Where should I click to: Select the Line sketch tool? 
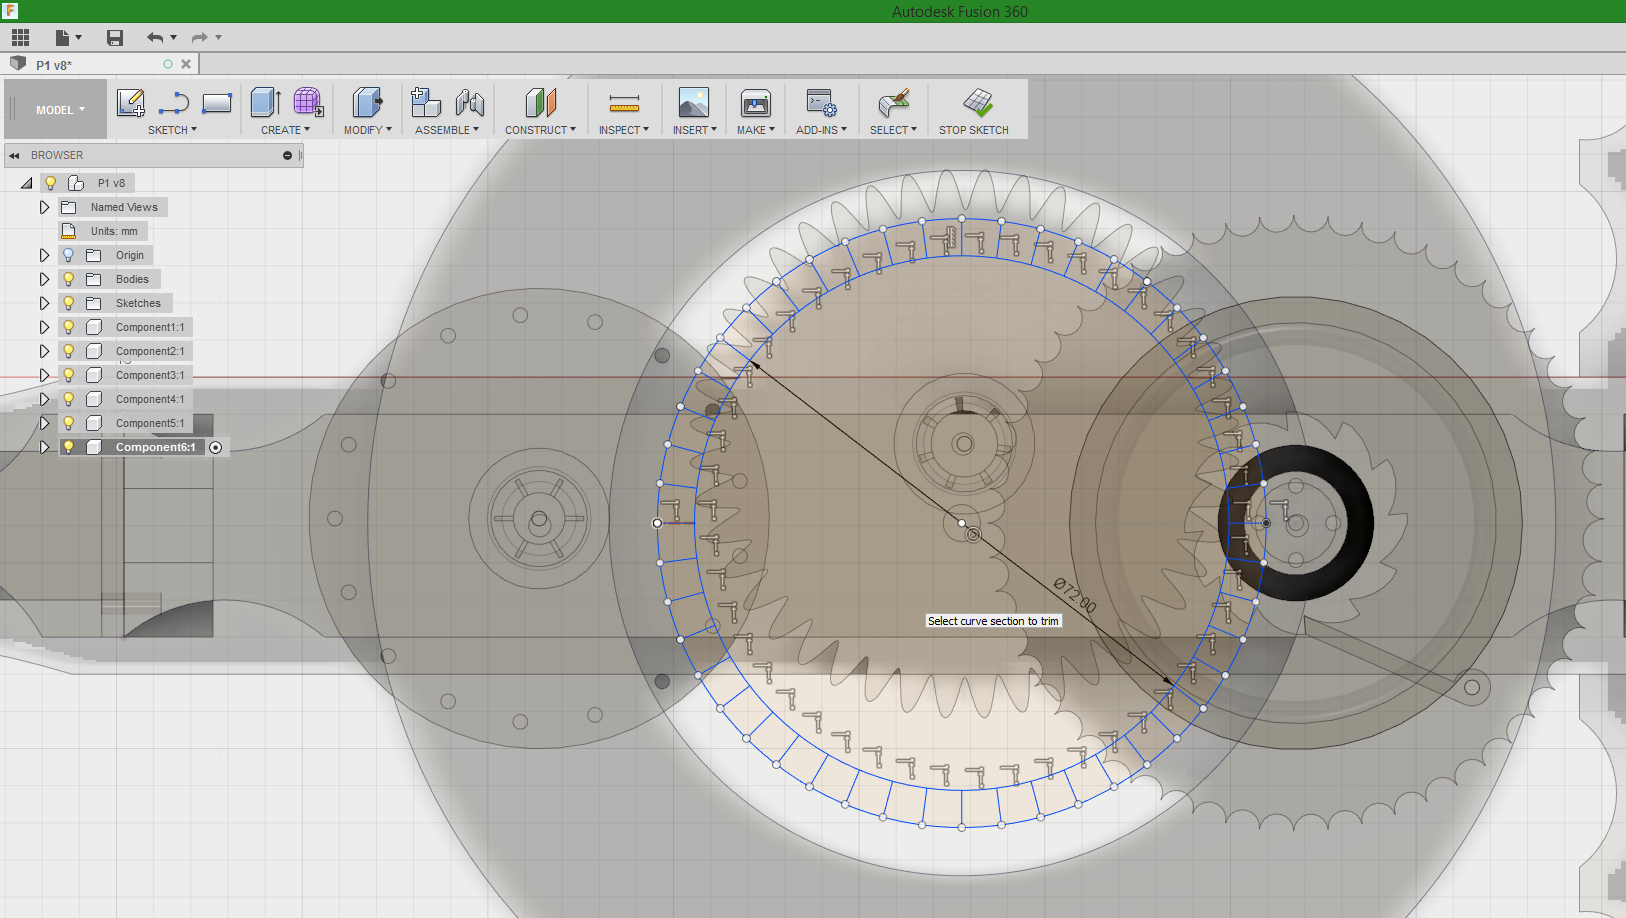click(x=174, y=102)
